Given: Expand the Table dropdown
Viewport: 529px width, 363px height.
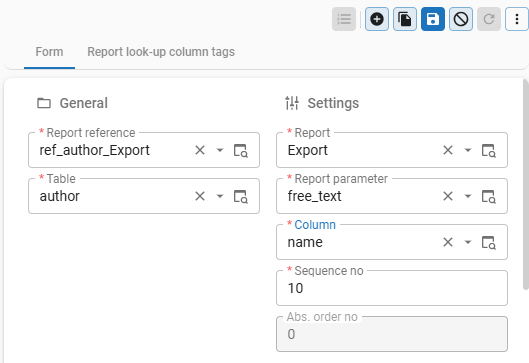Looking at the screenshot, I should pyautogui.click(x=220, y=196).
